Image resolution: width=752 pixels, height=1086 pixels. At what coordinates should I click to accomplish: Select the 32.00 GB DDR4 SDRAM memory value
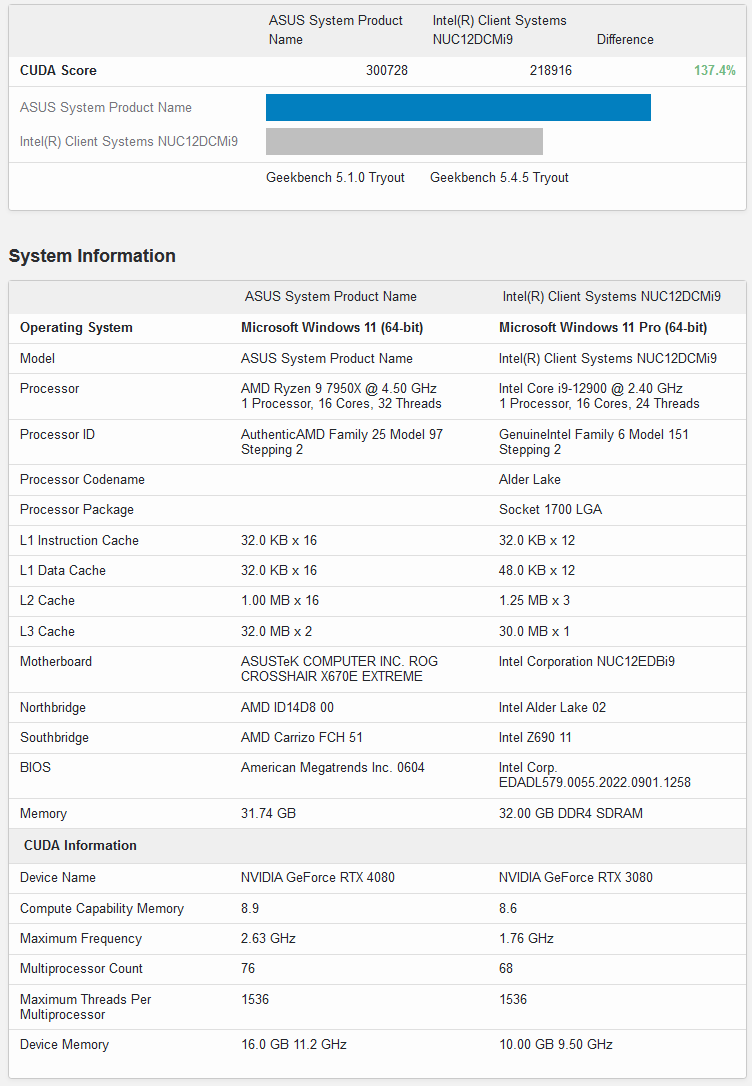[571, 814]
